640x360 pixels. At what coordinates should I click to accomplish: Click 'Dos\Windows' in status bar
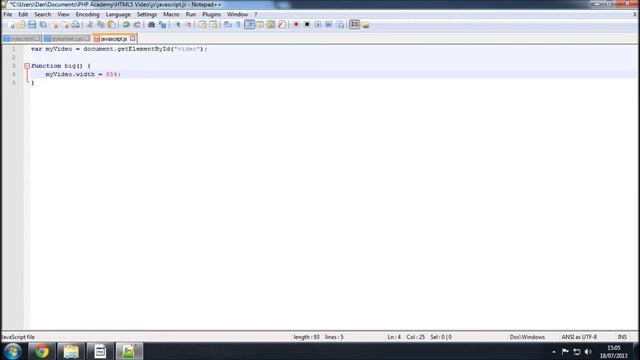click(x=527, y=337)
